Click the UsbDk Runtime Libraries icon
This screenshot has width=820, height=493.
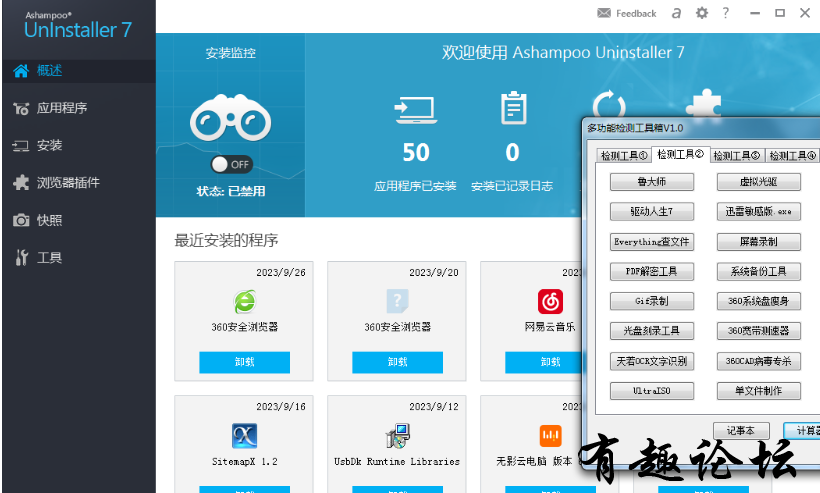[397, 436]
